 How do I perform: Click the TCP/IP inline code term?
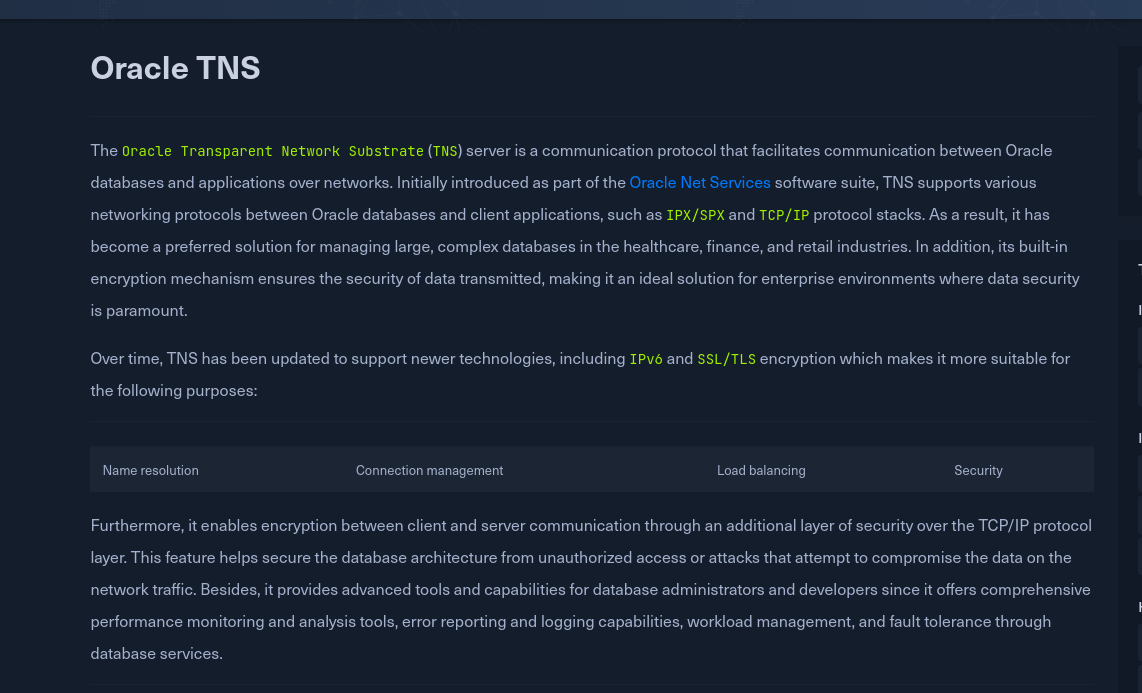[x=784, y=215]
